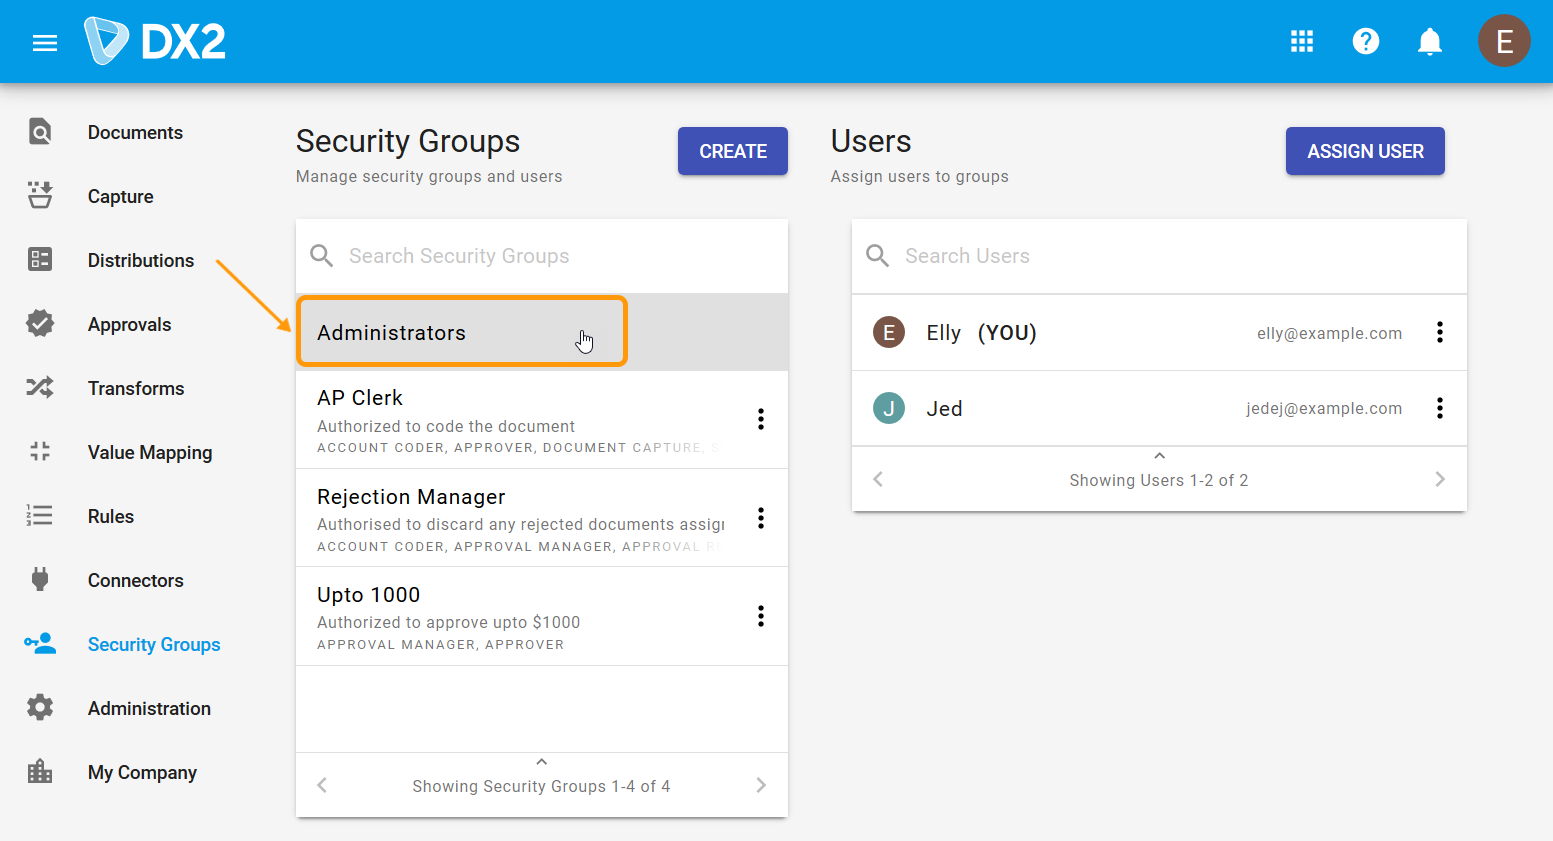Open options menu for Rejection Manager

[761, 517]
